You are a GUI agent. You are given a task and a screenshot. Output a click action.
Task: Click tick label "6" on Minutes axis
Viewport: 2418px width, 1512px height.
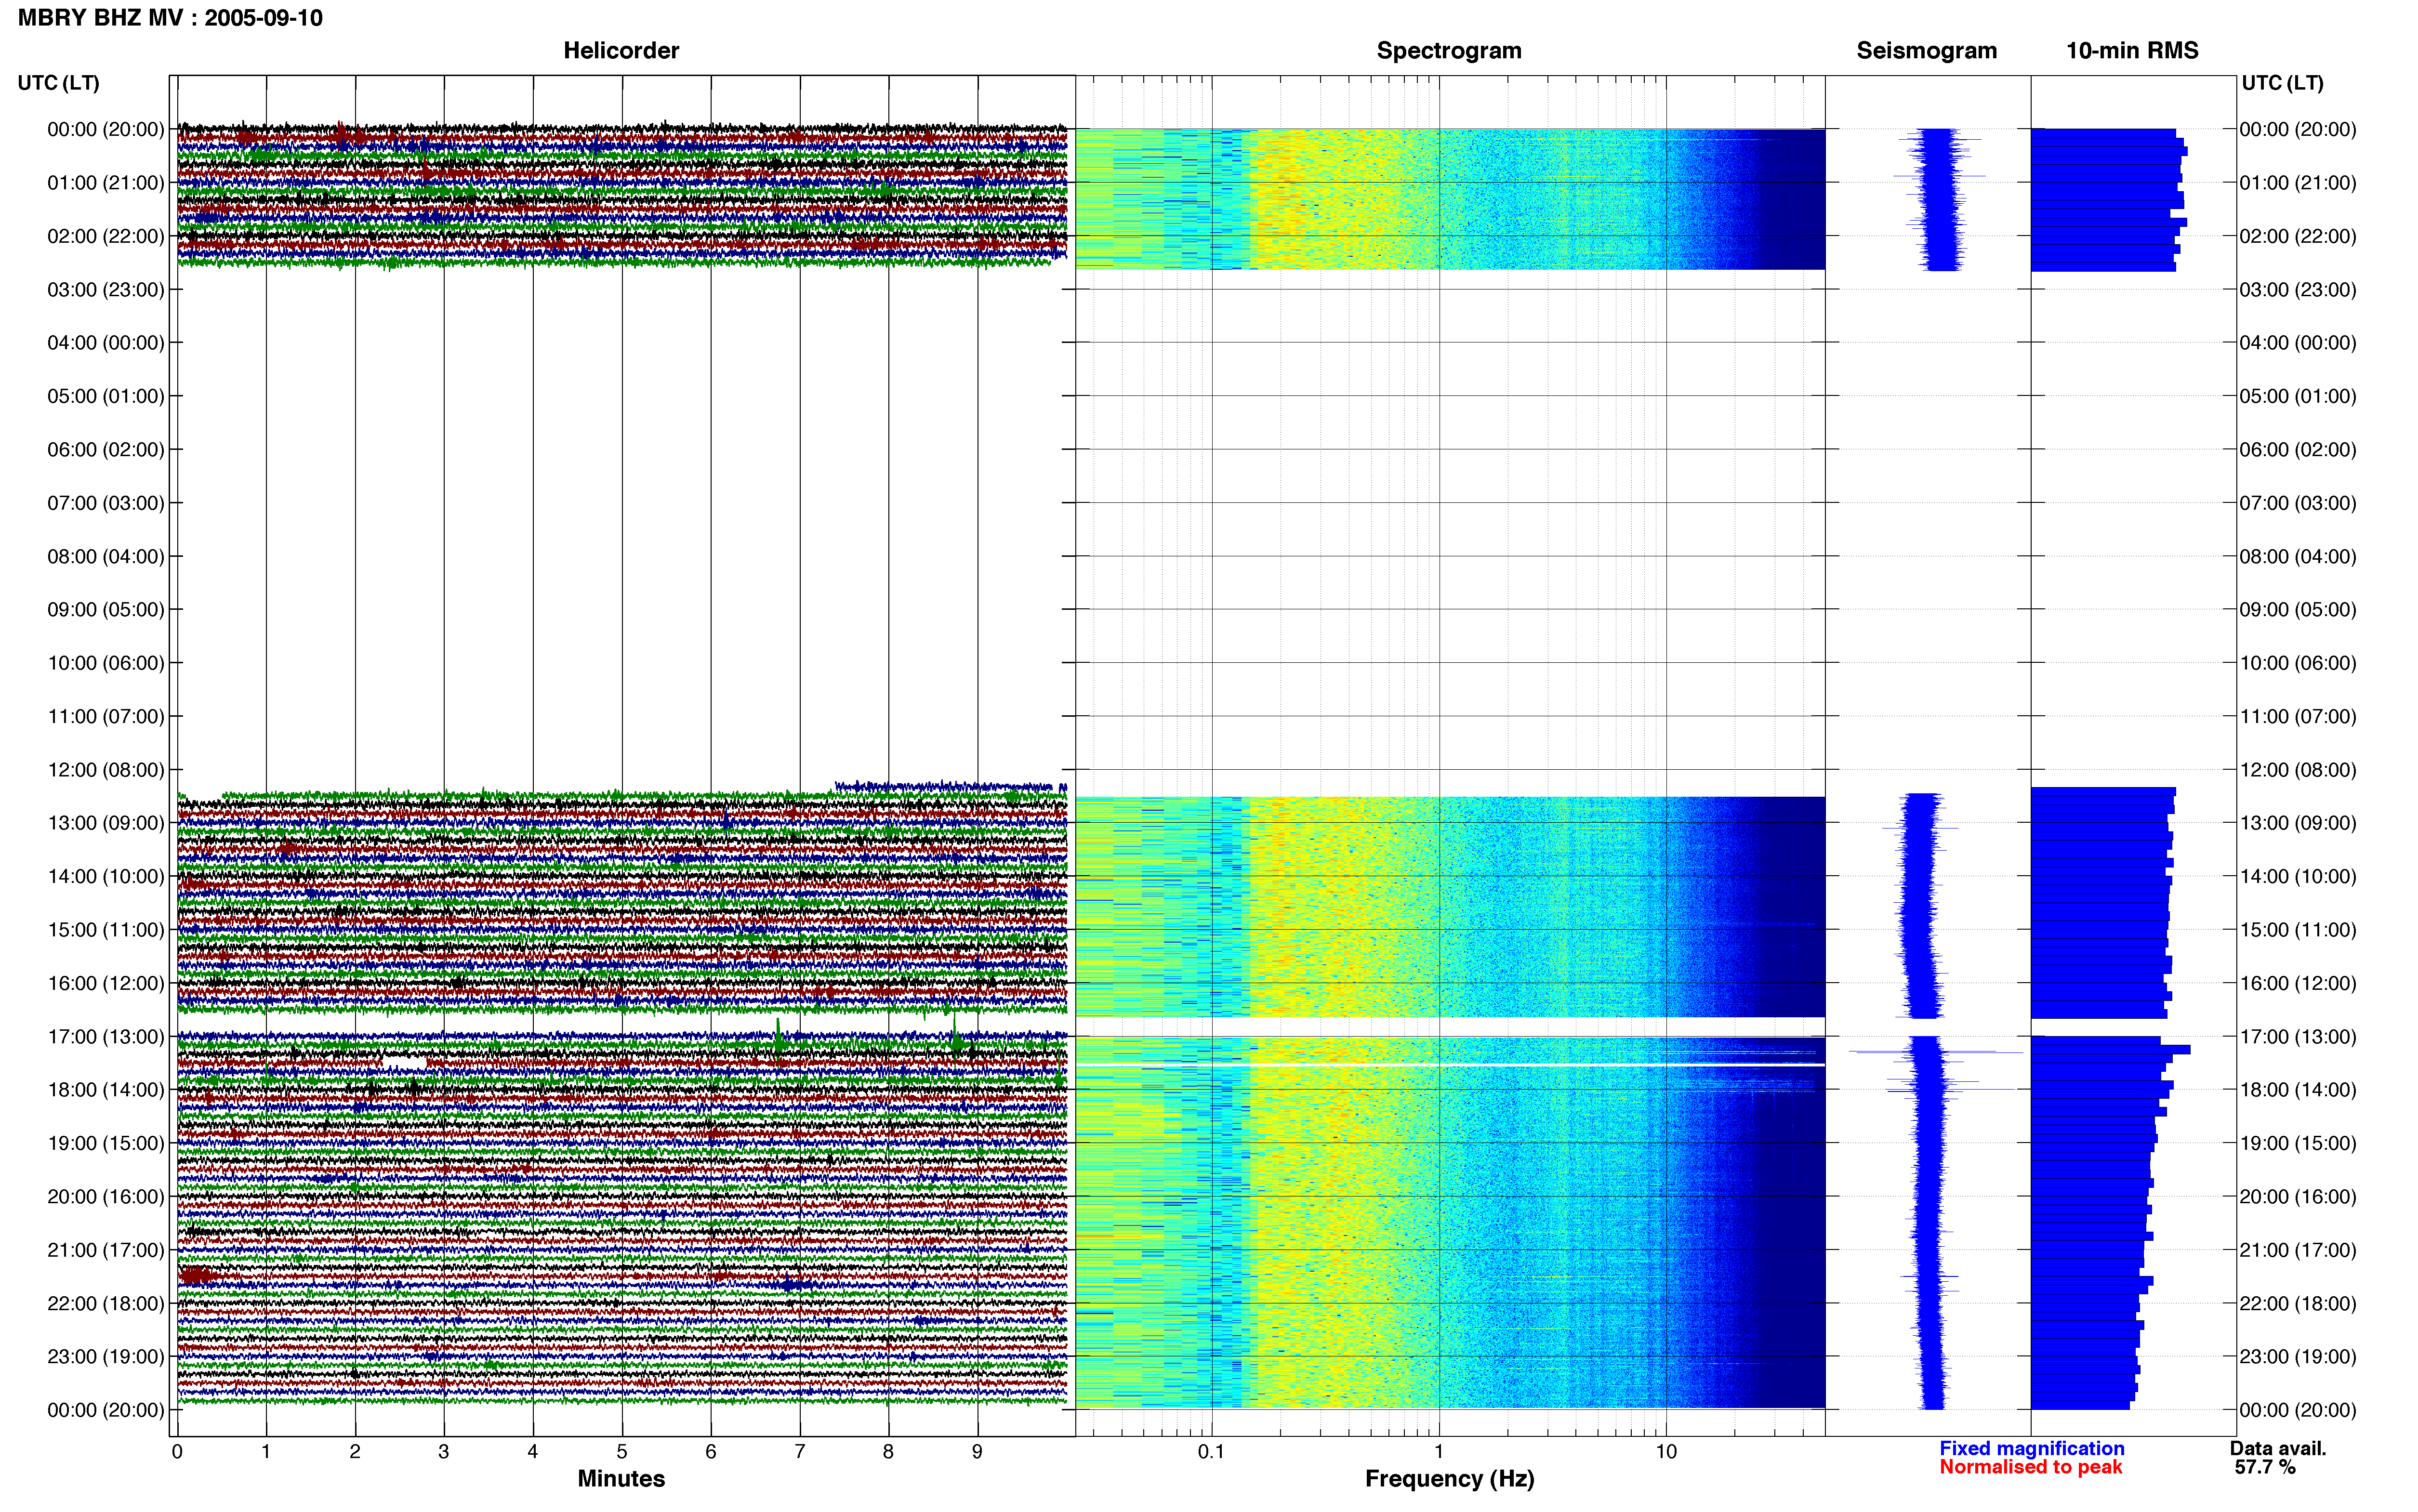pyautogui.click(x=711, y=1452)
